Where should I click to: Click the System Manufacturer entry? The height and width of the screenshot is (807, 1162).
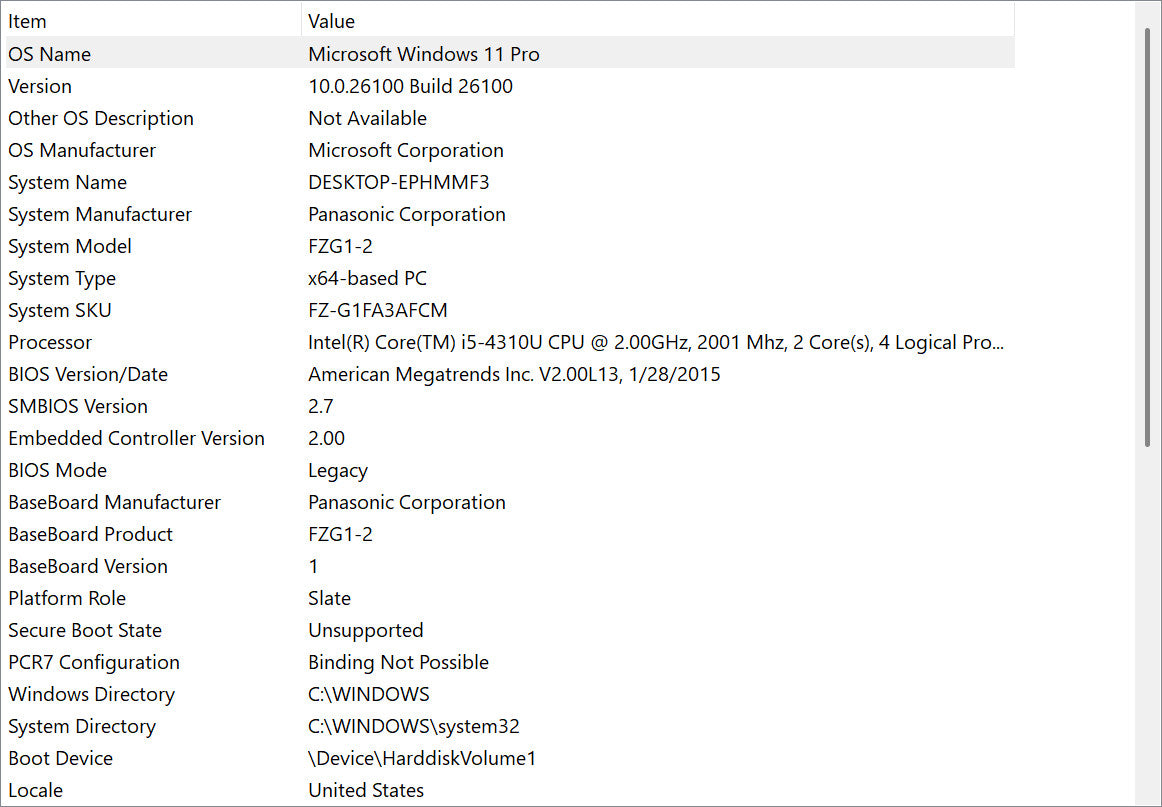[100, 214]
